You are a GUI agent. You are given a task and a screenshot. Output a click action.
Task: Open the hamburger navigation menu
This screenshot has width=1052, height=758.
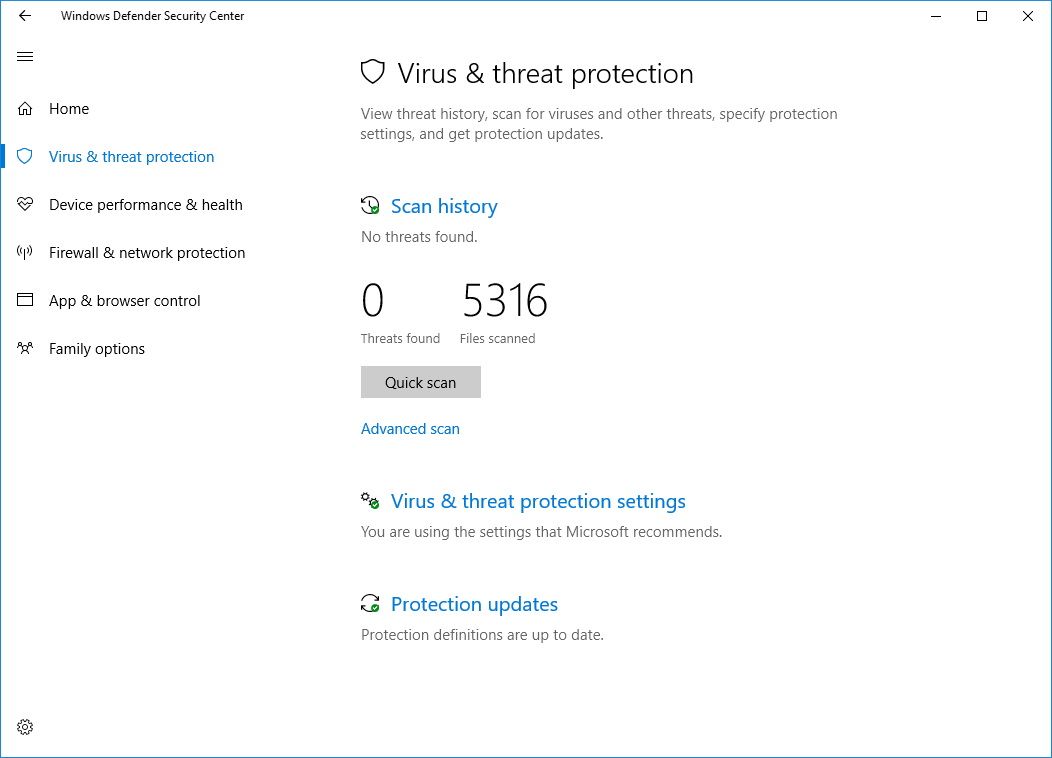tap(25, 56)
